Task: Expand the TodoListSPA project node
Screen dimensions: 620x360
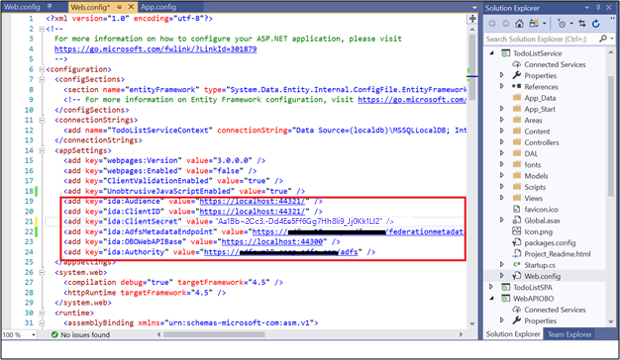Action: pos(491,287)
